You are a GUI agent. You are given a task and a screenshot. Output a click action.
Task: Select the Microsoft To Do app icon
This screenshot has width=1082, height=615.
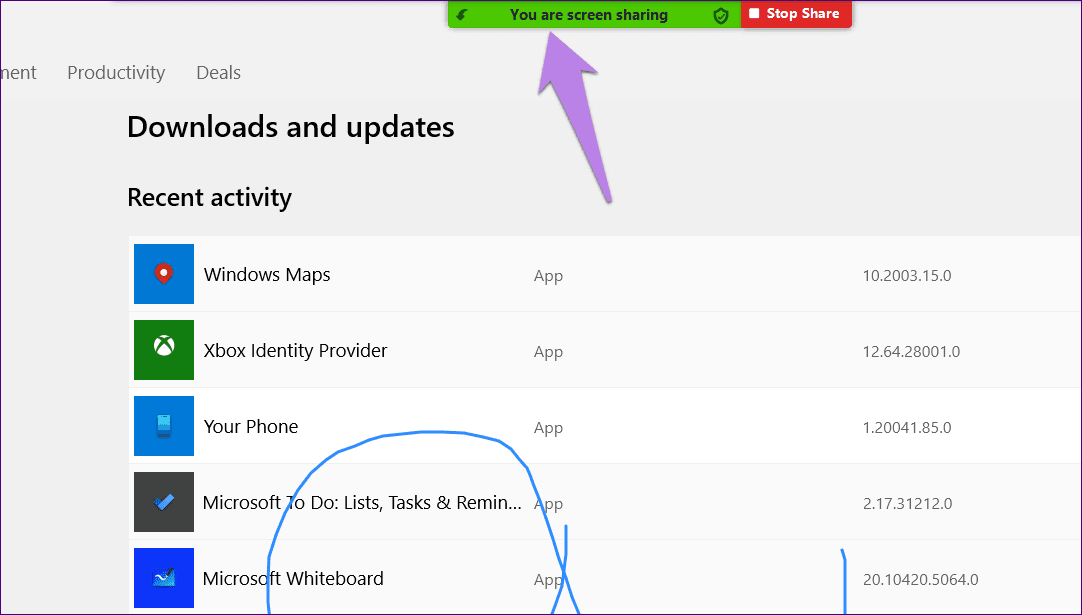(164, 502)
